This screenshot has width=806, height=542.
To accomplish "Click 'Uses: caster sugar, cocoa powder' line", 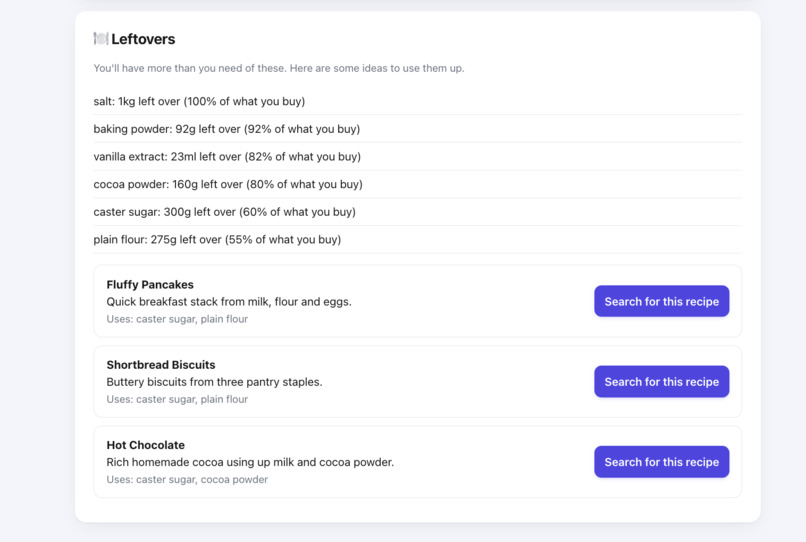I will (x=187, y=480).
